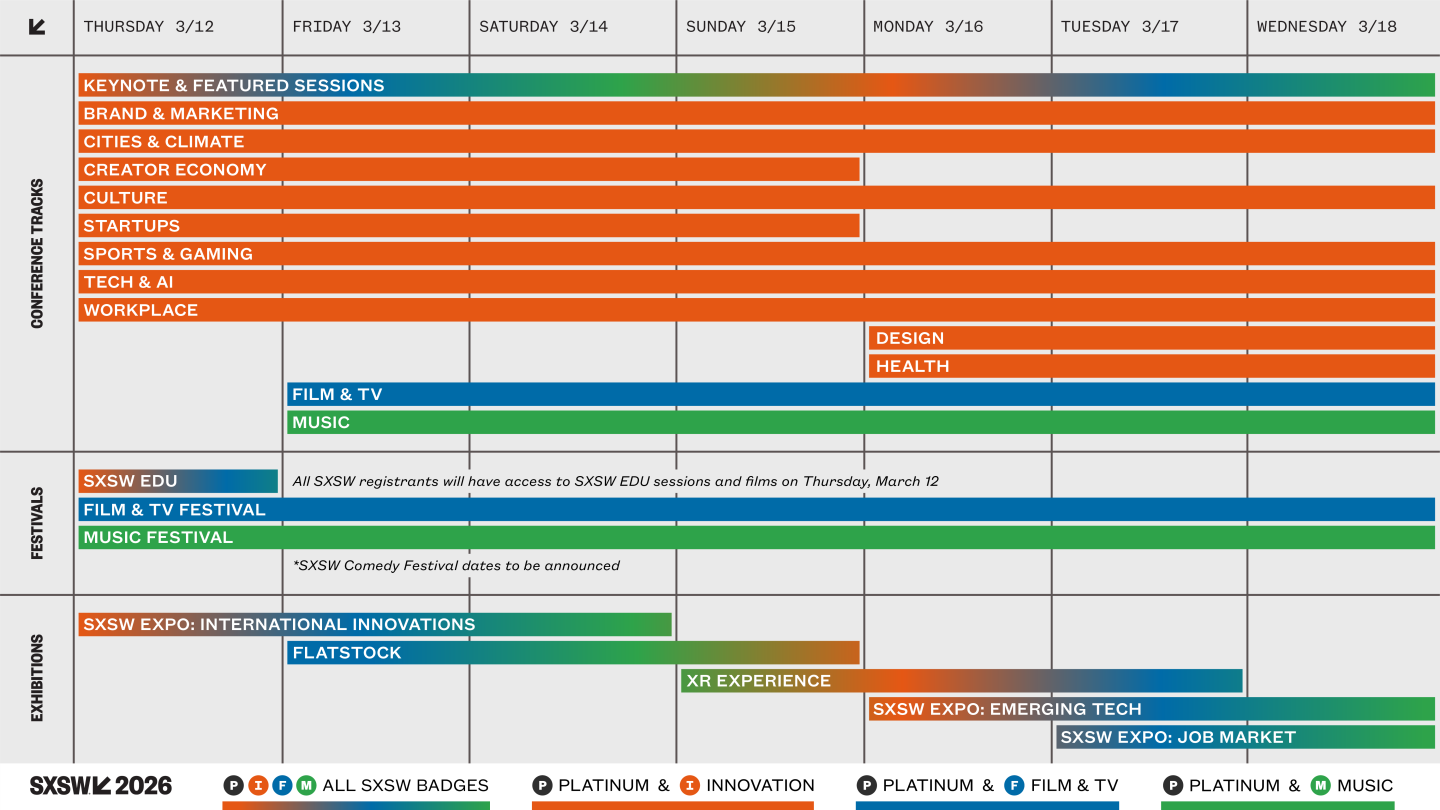Open the Culture track bar

757,197
